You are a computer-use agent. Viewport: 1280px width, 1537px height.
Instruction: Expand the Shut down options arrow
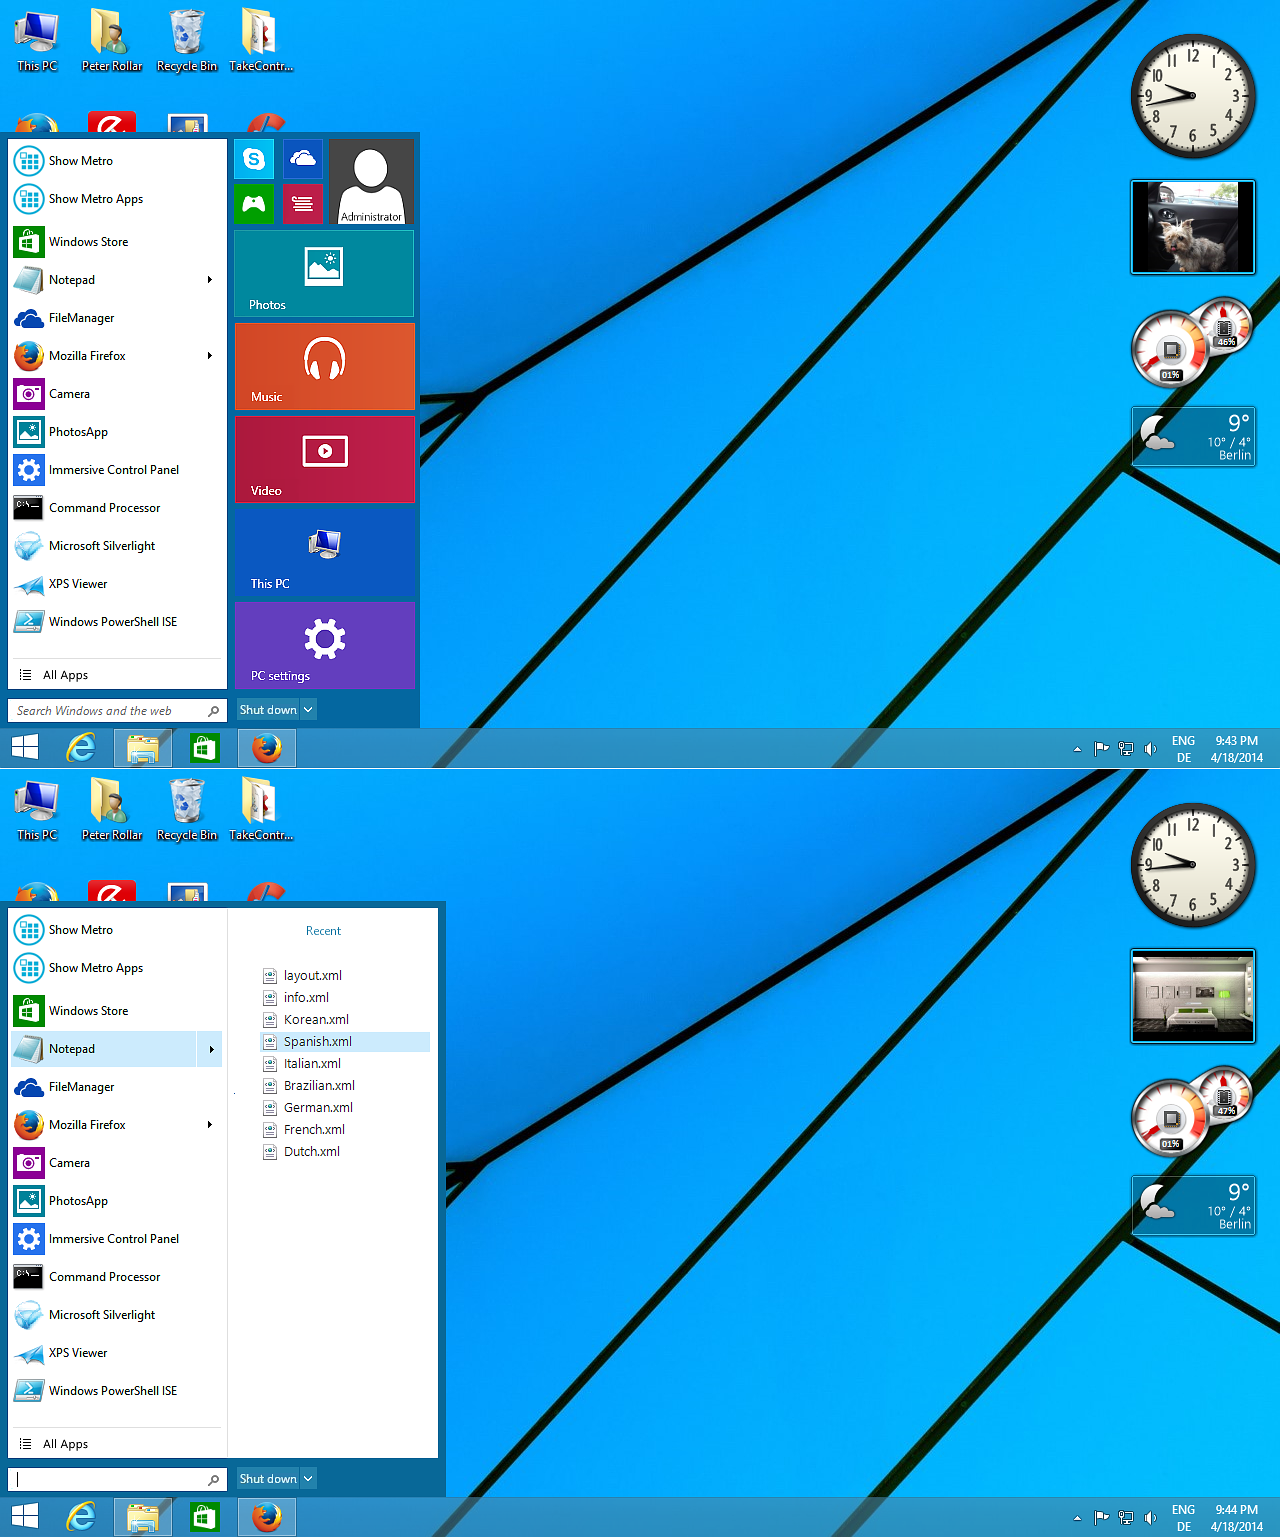[306, 709]
